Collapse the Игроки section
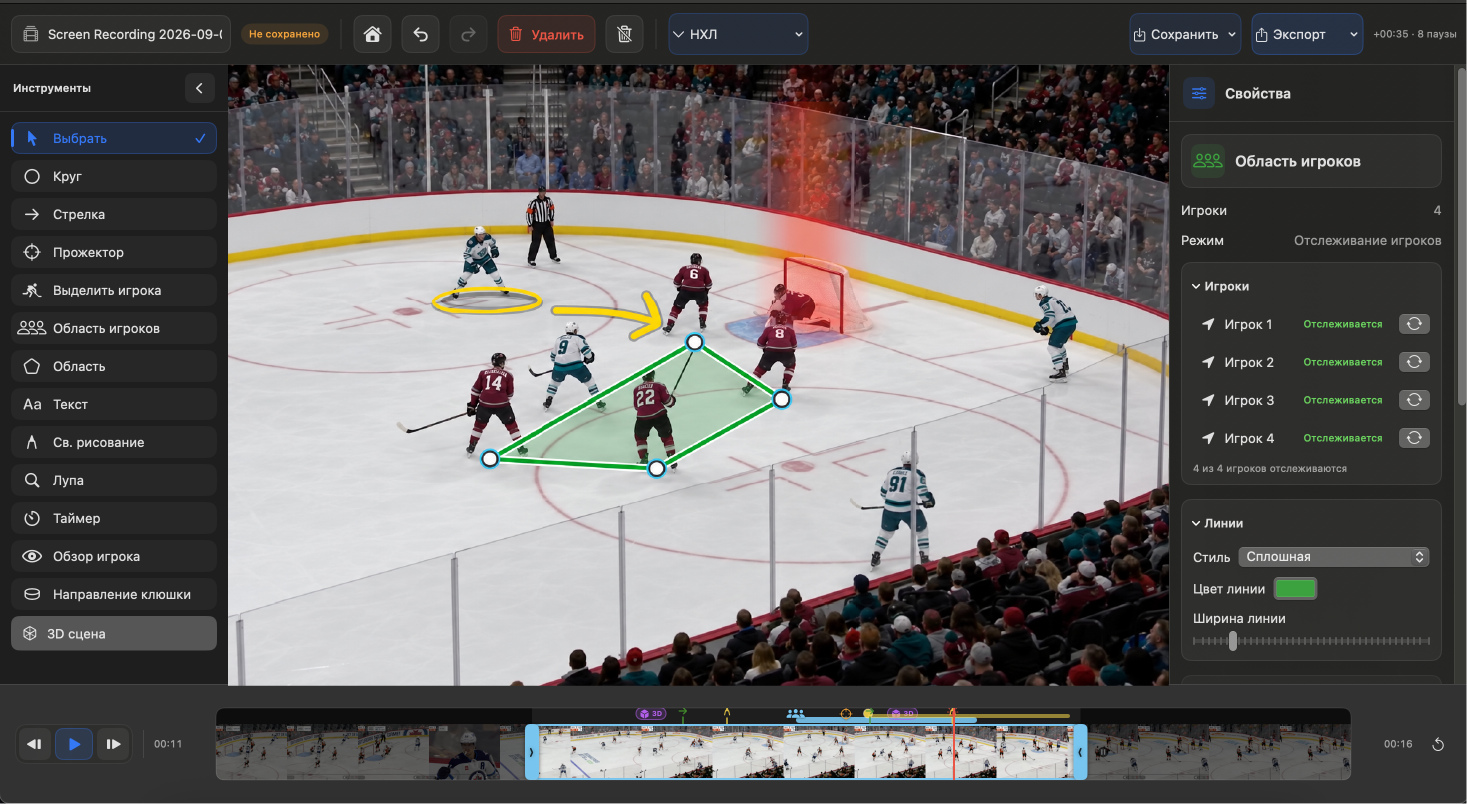The width and height of the screenshot is (1467, 804). coord(1196,286)
